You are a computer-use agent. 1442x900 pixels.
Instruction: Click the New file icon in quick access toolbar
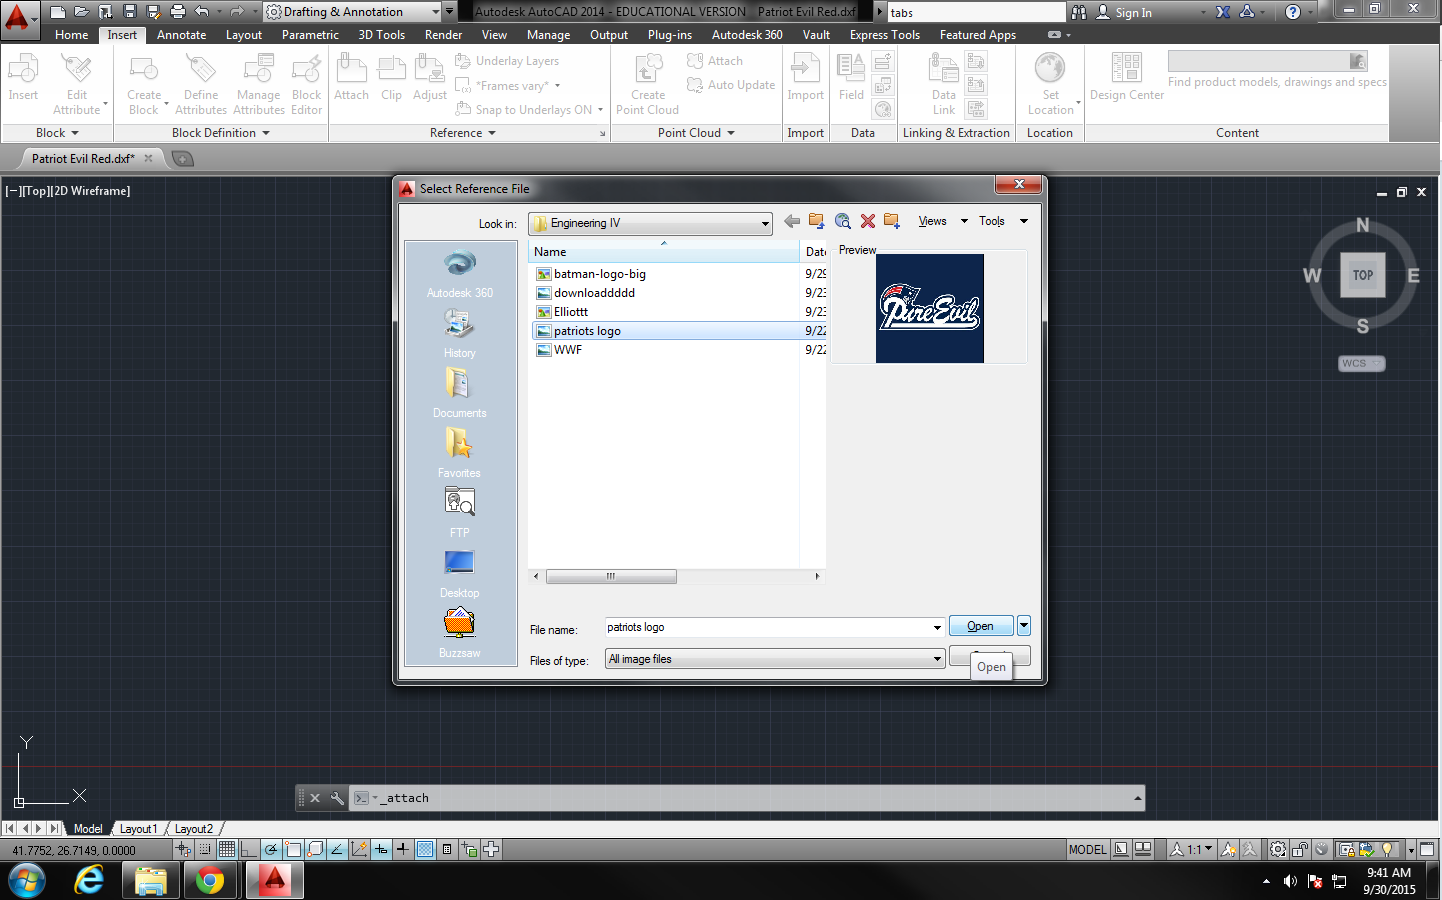(58, 12)
